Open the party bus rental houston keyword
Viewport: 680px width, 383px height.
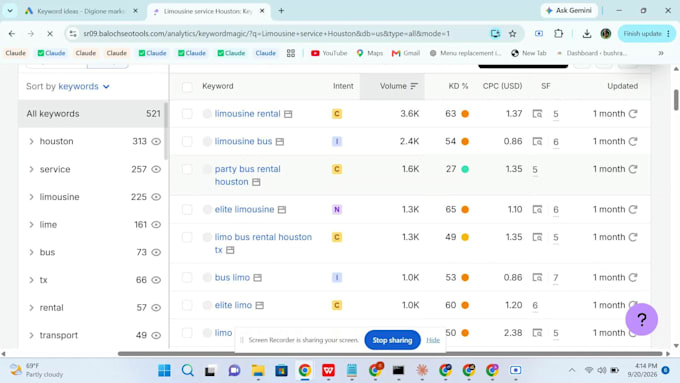coord(248,175)
